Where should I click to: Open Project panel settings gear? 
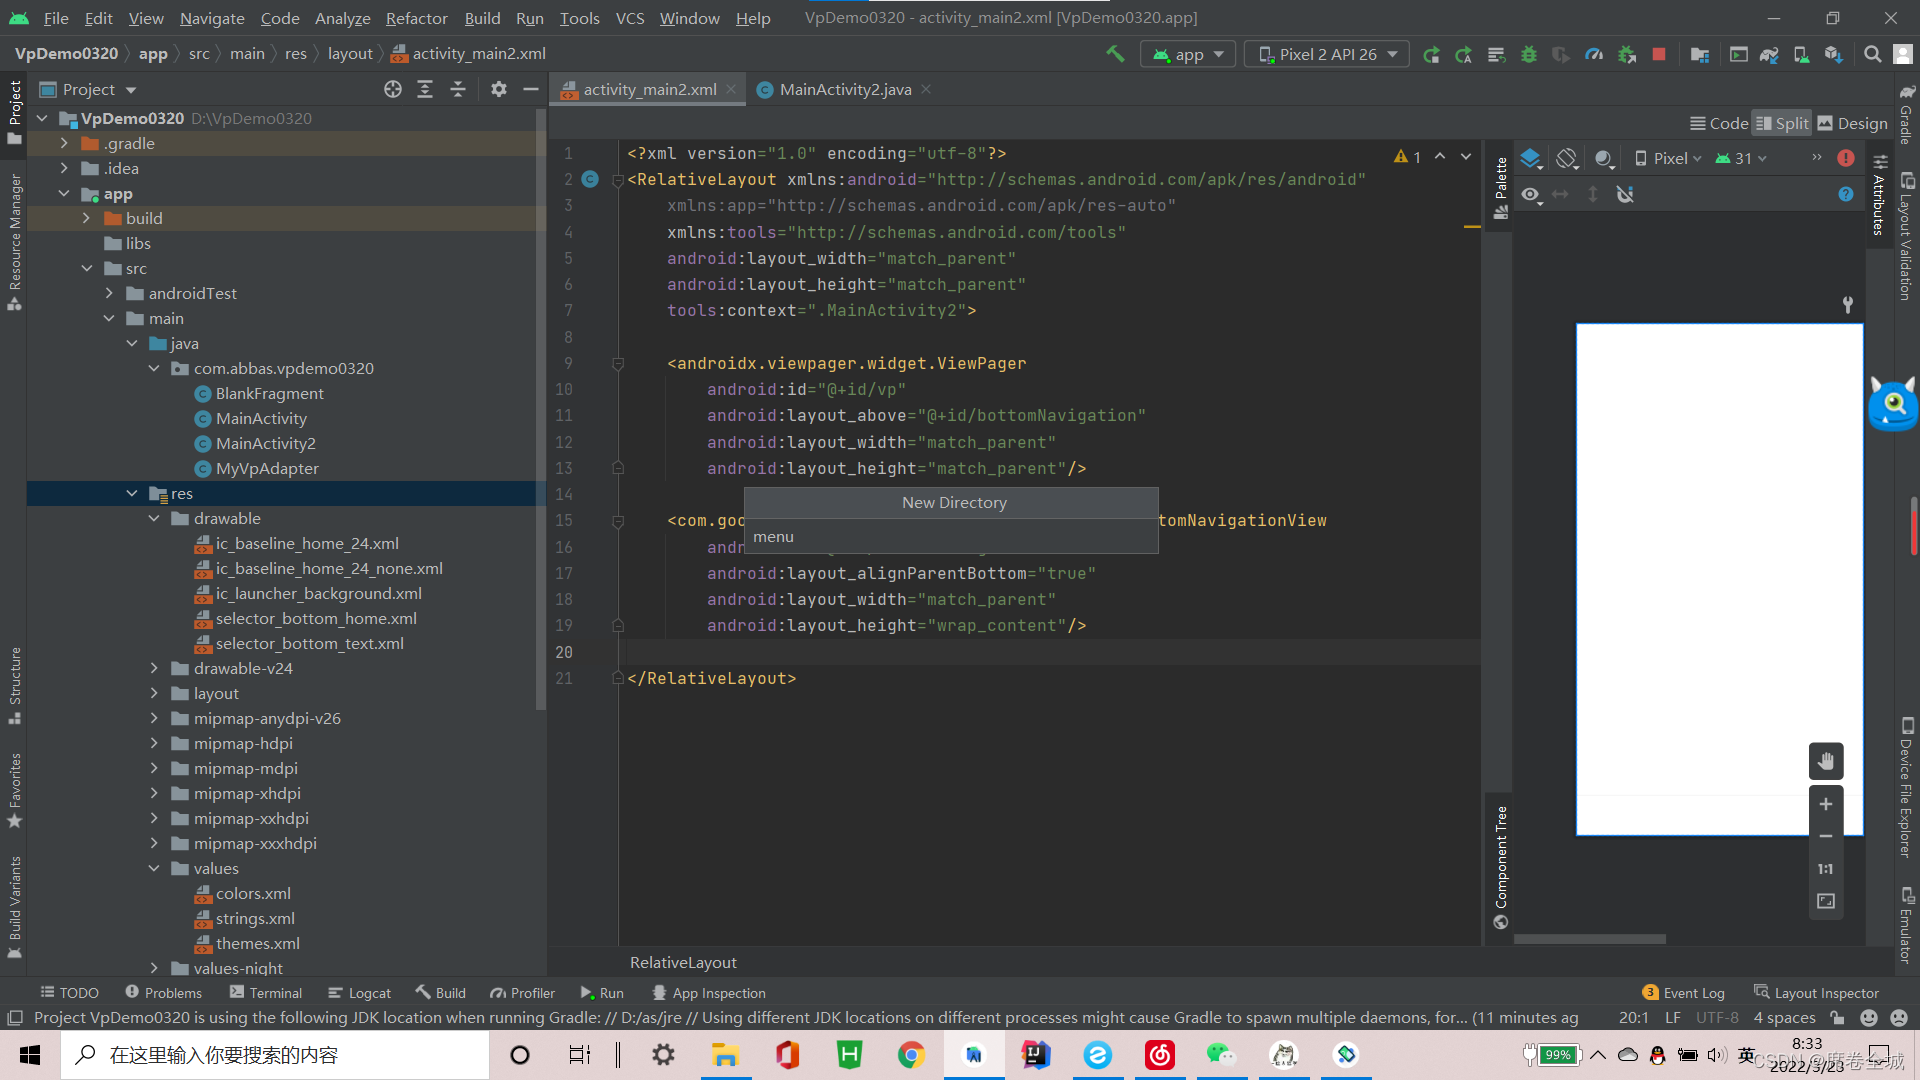(499, 90)
